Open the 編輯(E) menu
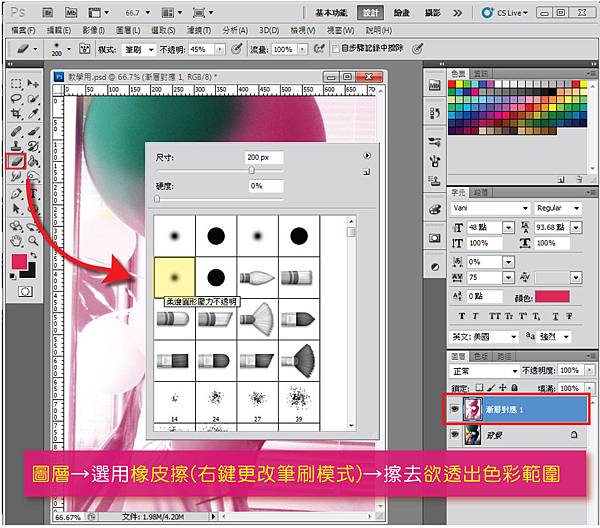This screenshot has height=528, width=600. 59,30
